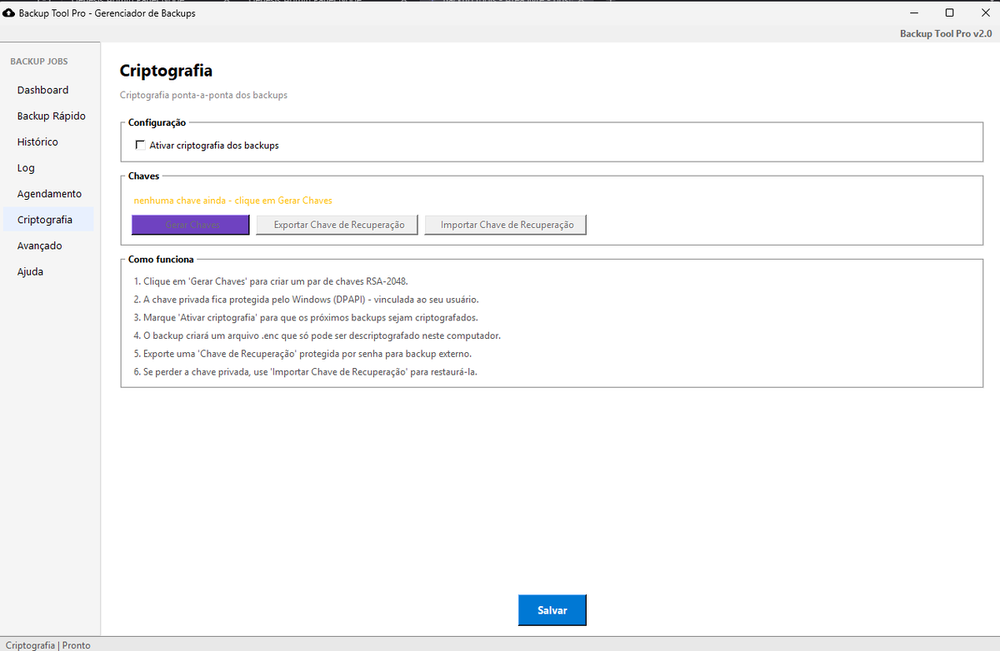1000x651 pixels.
Task: Click the subtitle 'Criptografia ponta-a-ponta dos backups'
Action: tap(203, 95)
